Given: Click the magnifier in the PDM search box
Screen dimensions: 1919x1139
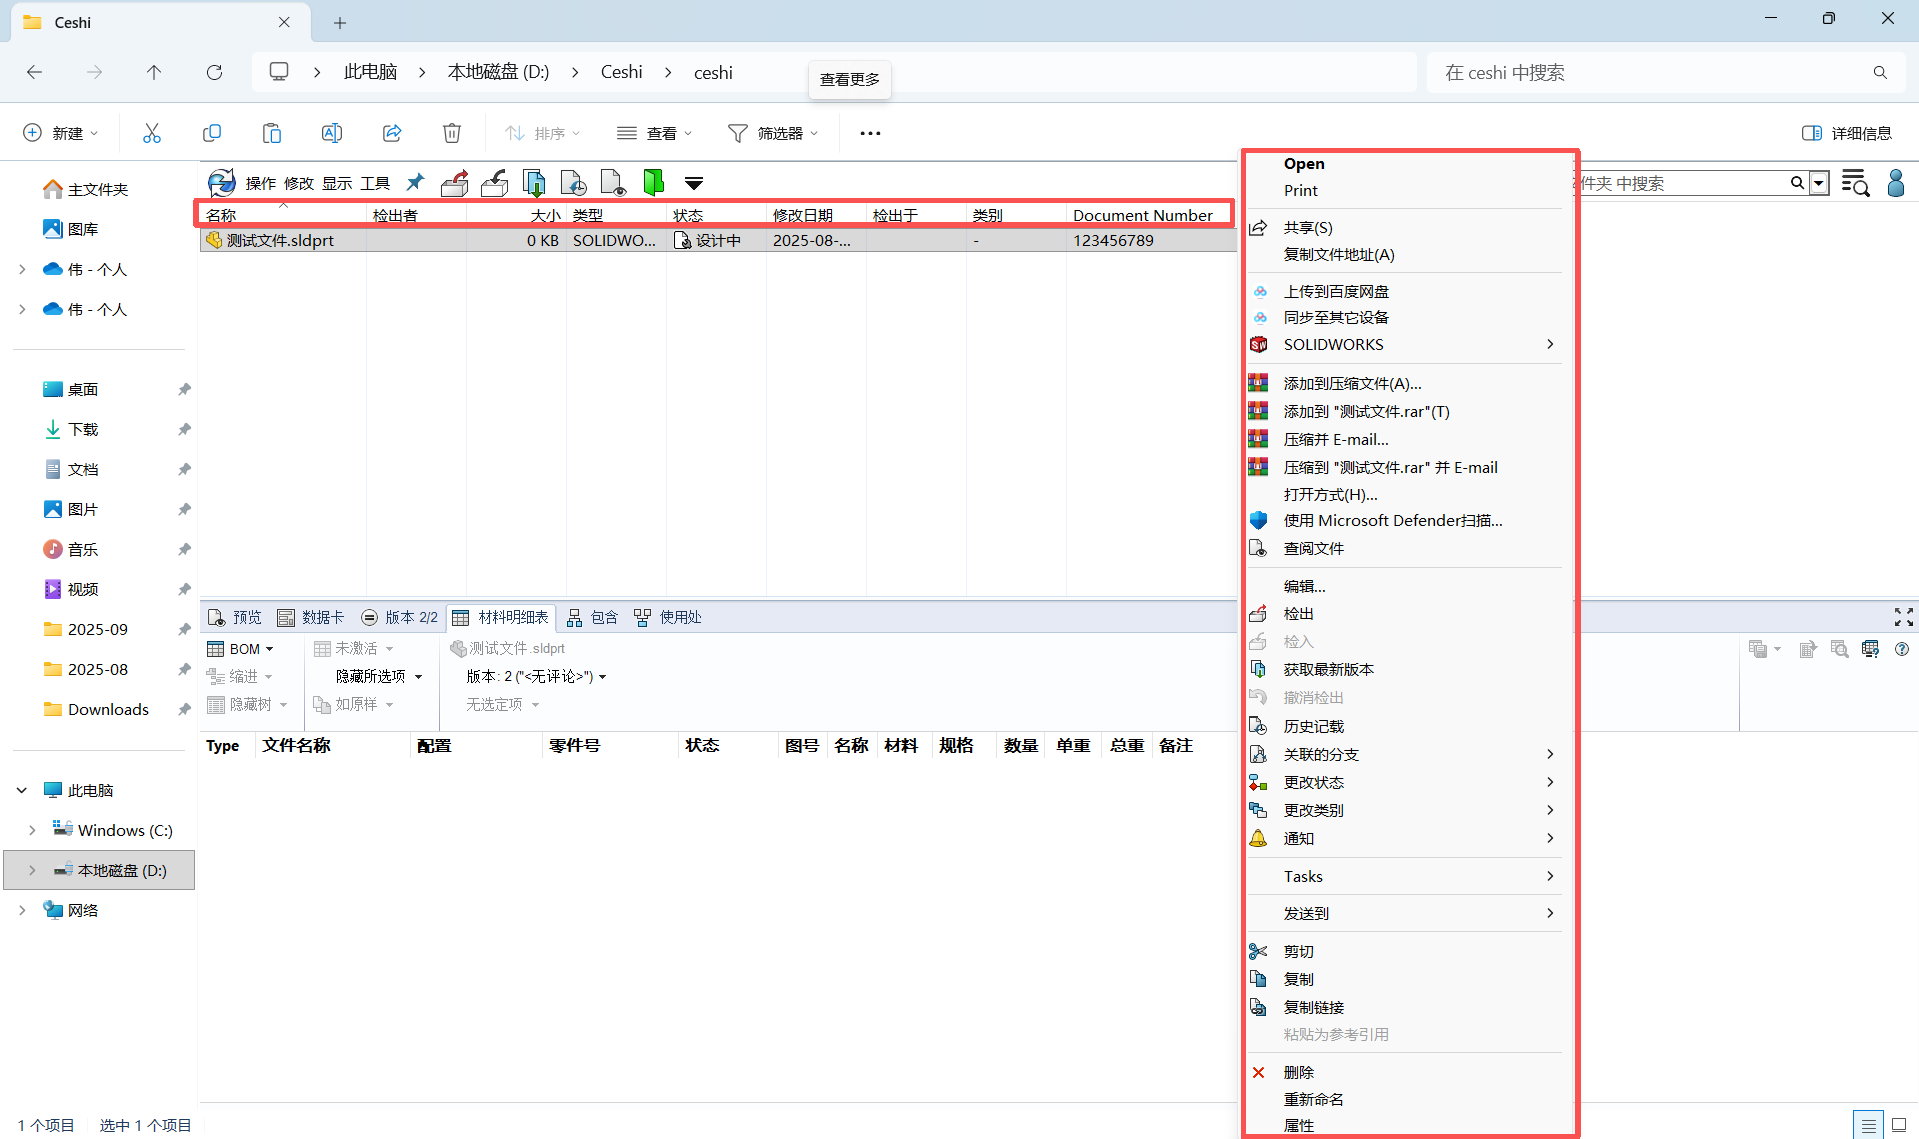Looking at the screenshot, I should 1797,183.
